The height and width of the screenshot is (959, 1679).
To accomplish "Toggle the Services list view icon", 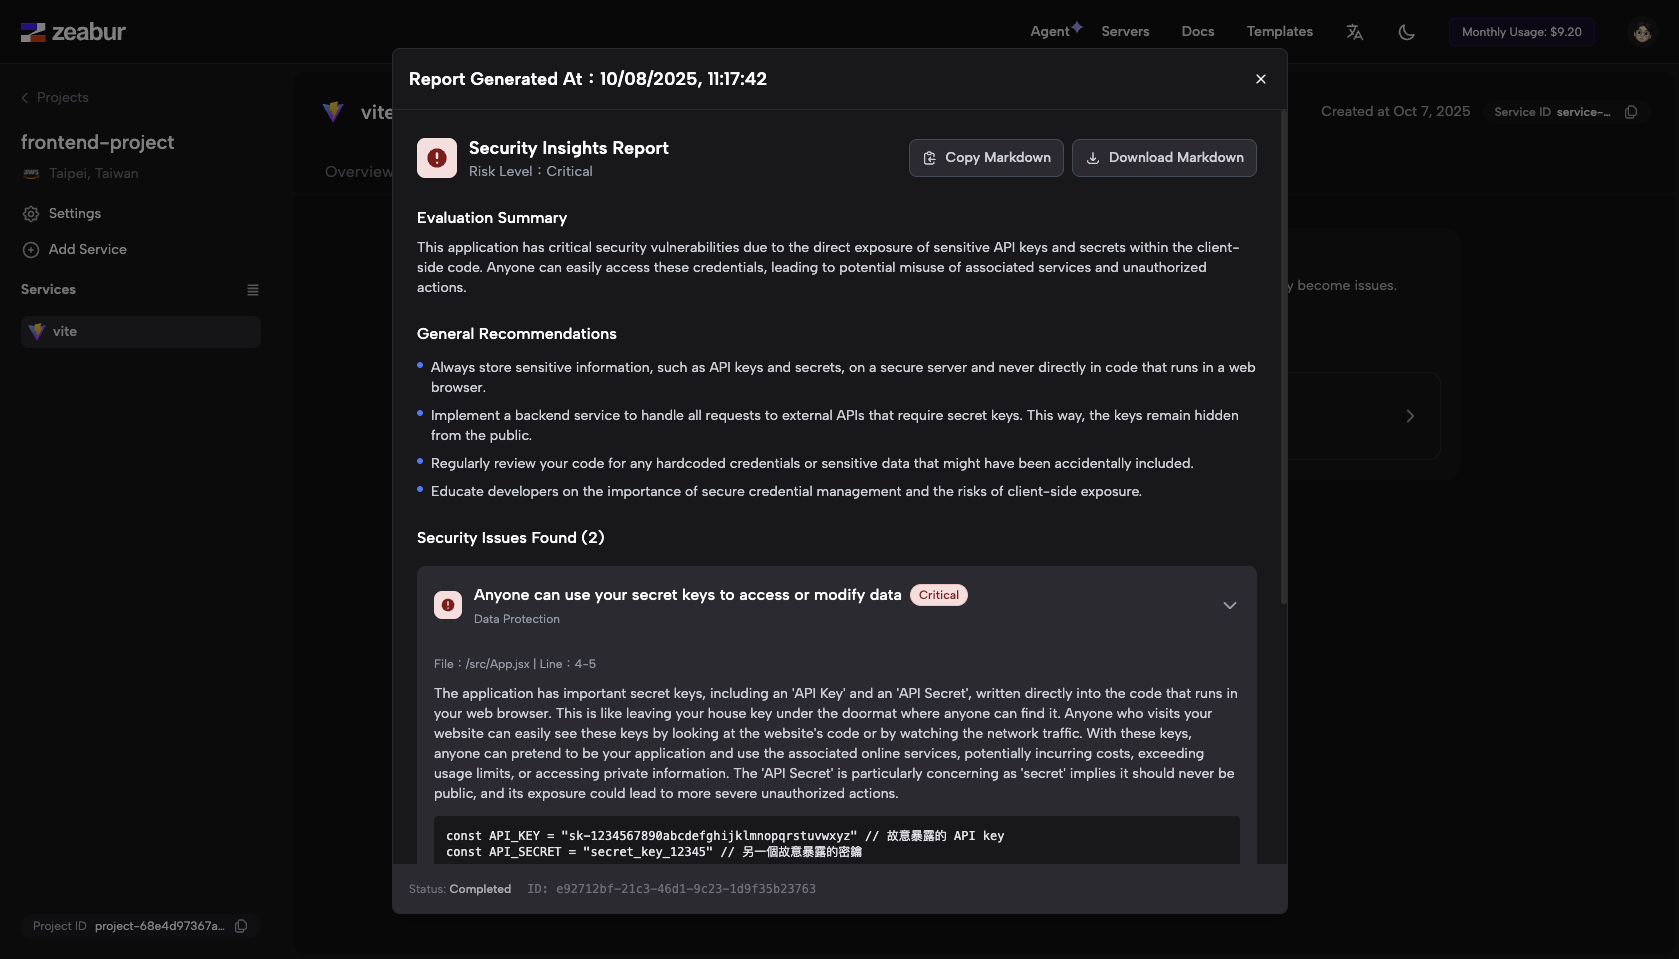I will click(x=253, y=290).
